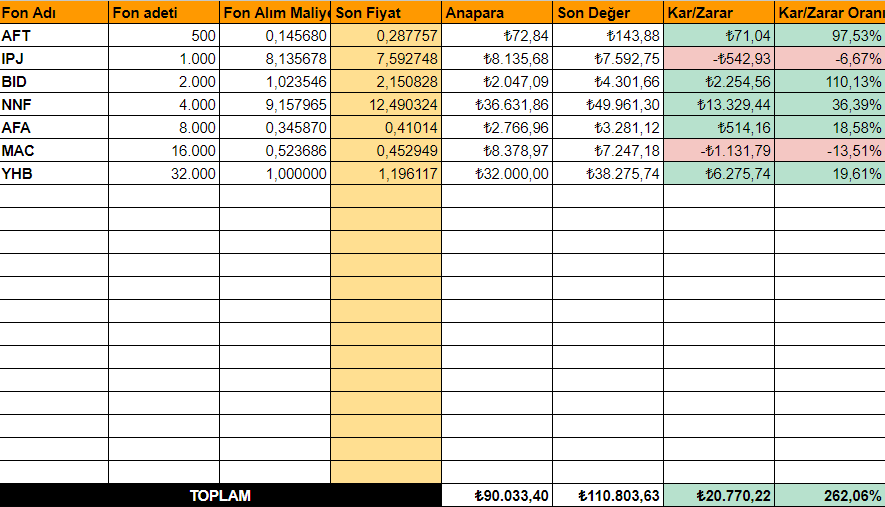Select the Son Fiyat header cell
885x507 pixels.
click(386, 12)
